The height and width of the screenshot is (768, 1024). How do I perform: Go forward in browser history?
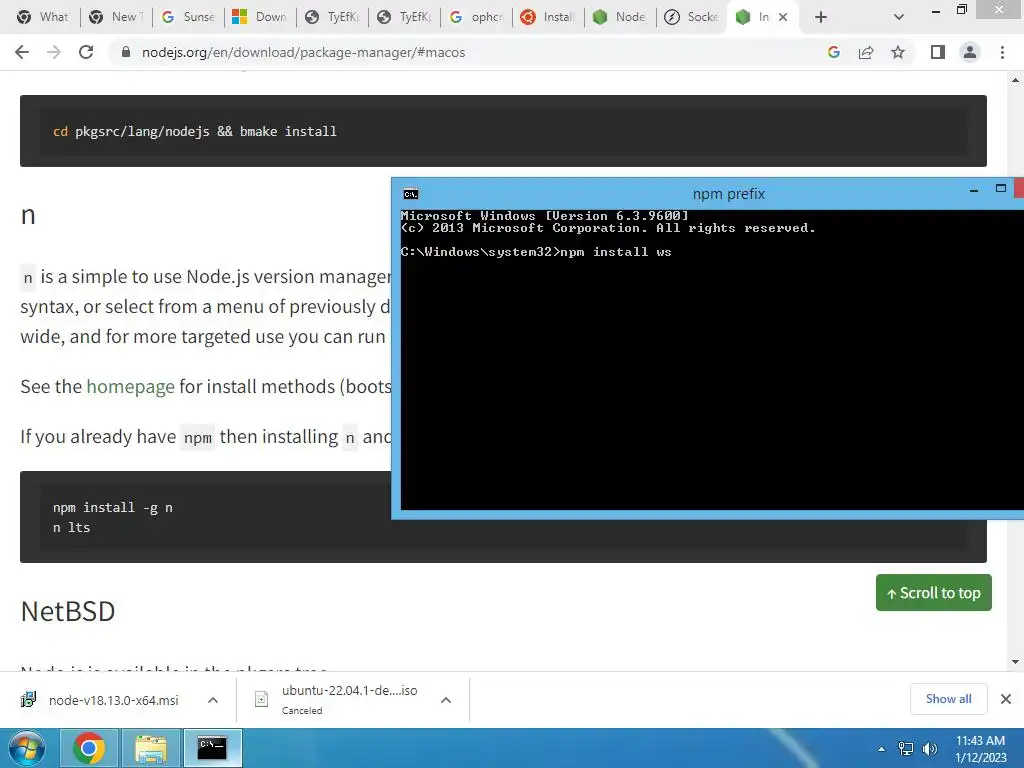click(x=54, y=52)
